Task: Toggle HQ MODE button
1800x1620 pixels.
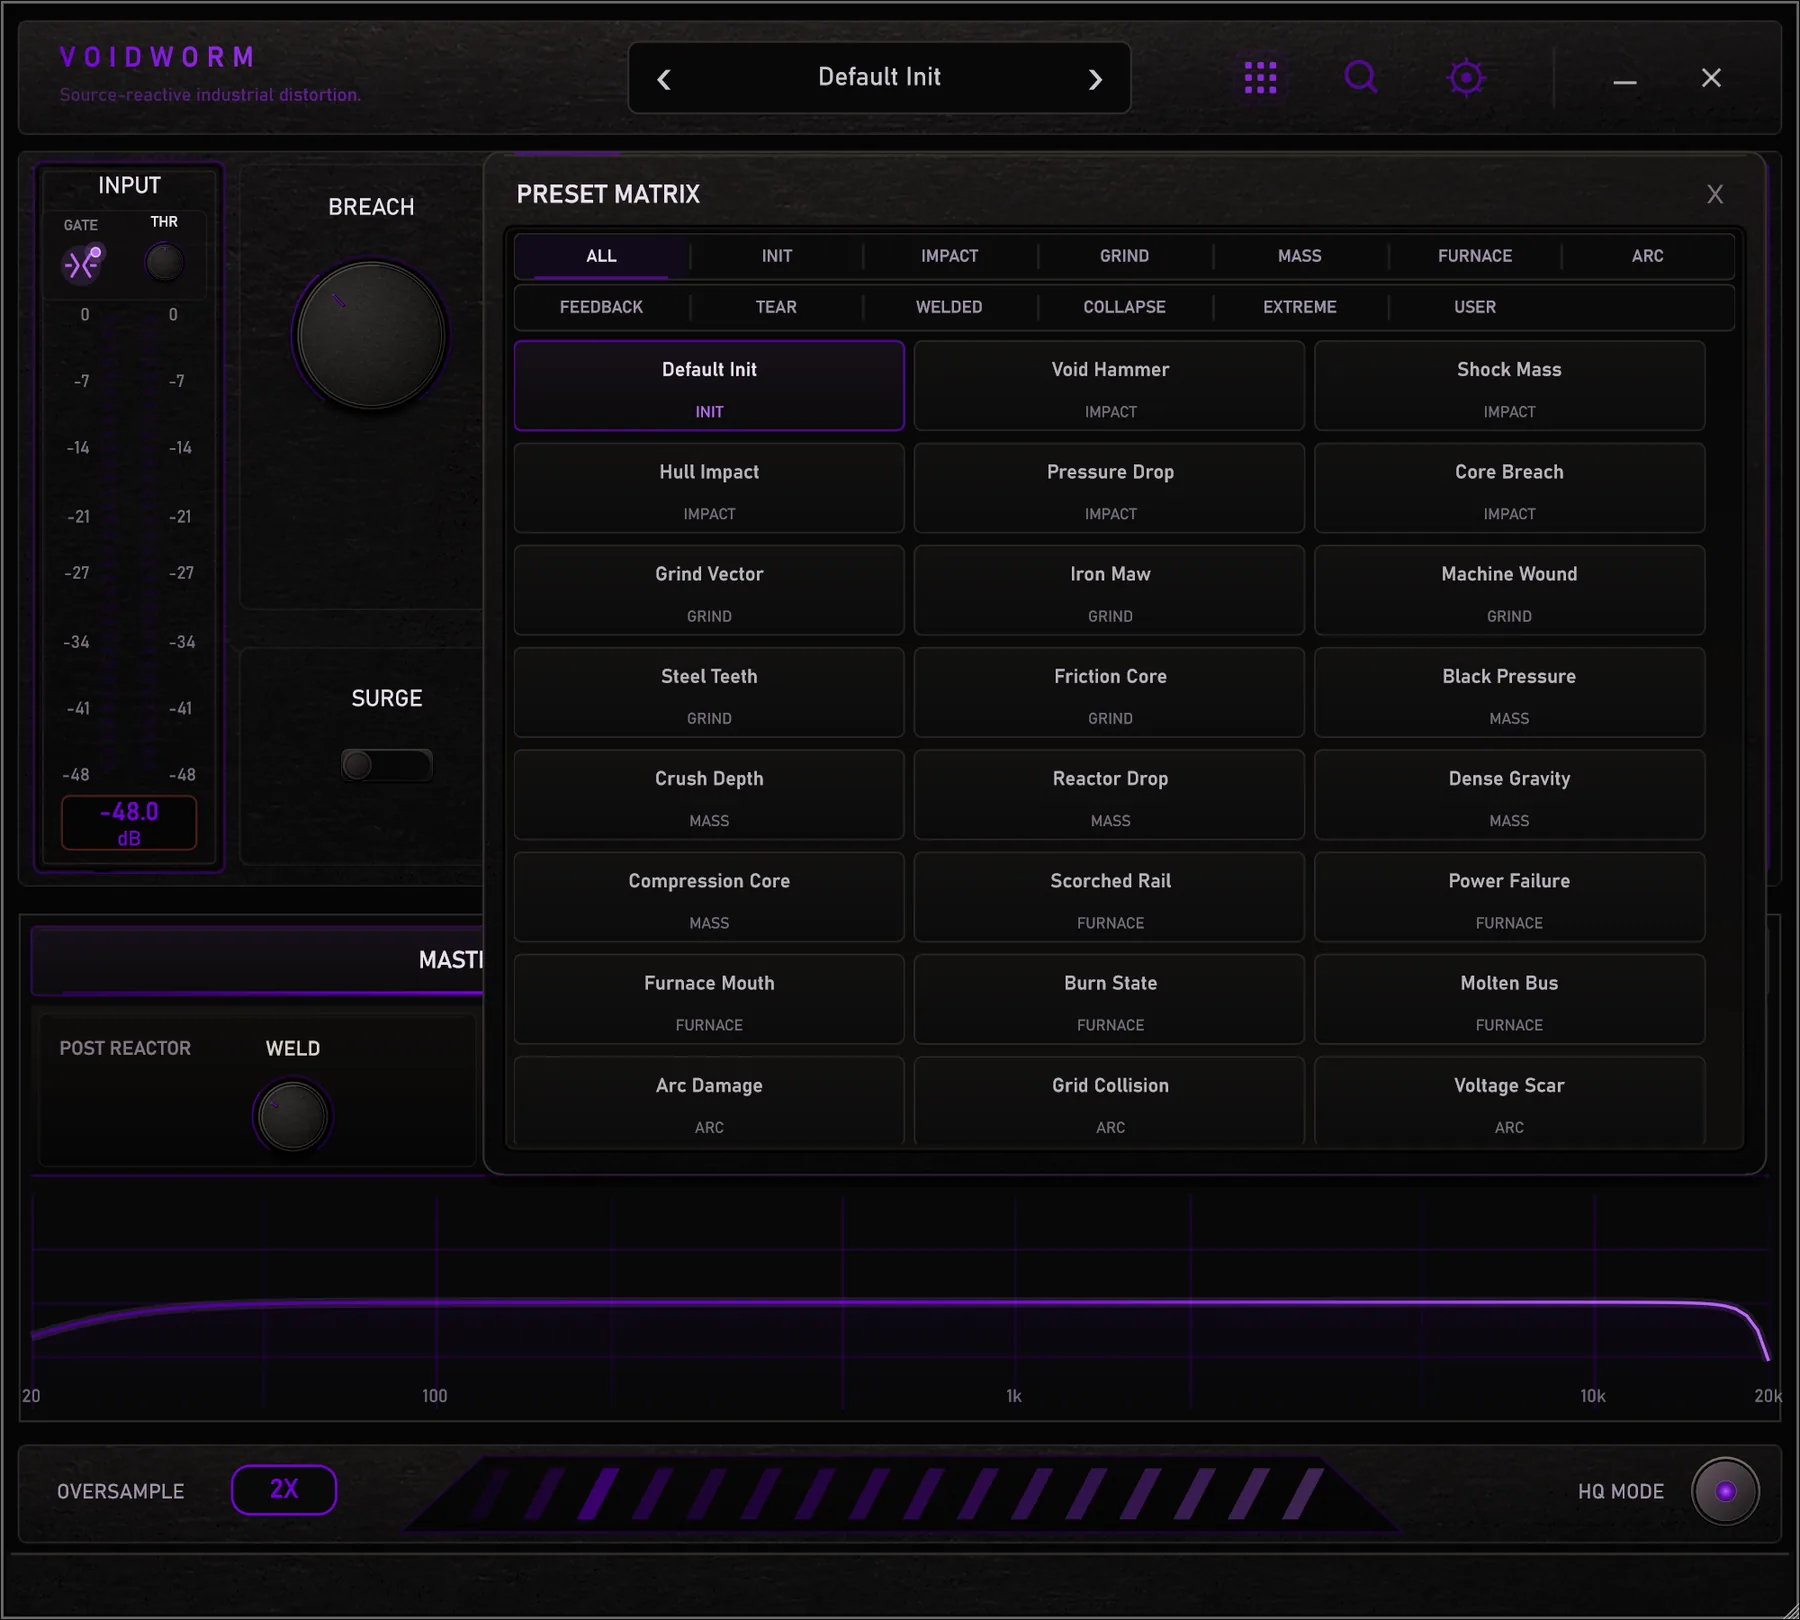Action: [x=1725, y=1491]
